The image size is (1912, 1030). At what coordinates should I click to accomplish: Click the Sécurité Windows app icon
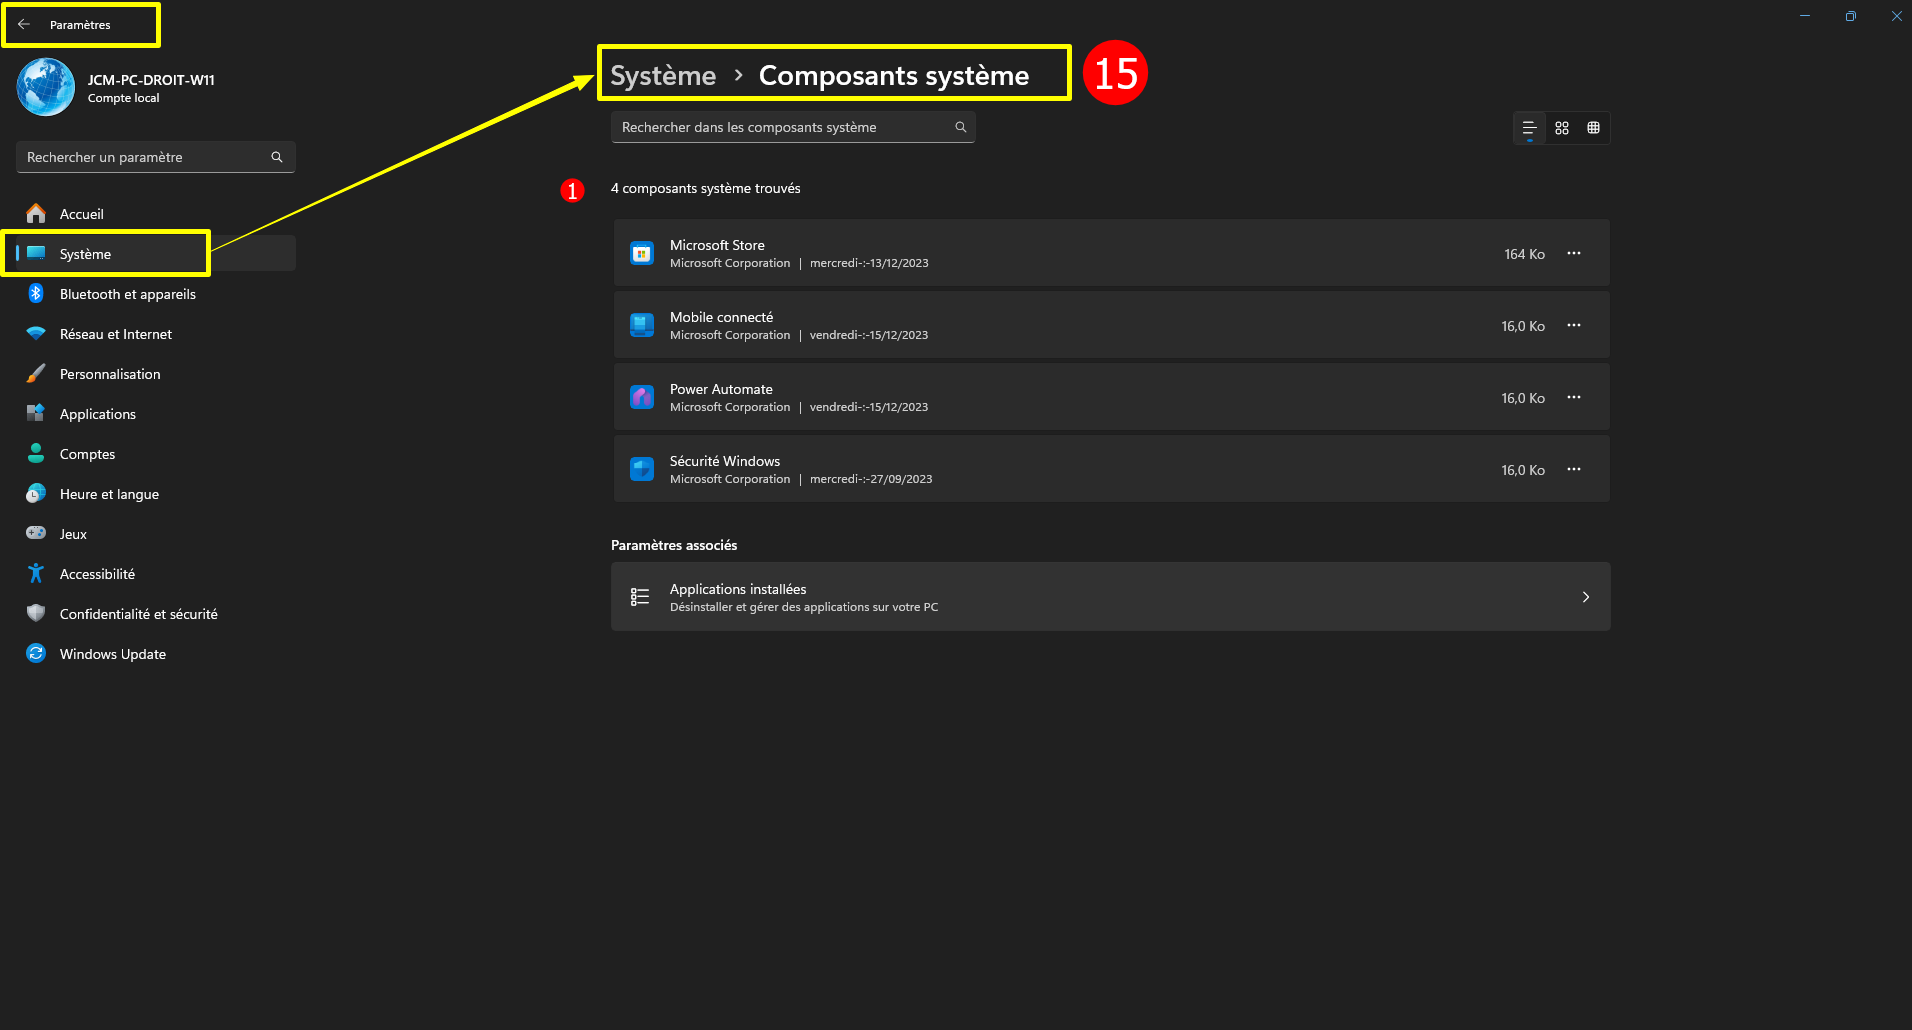tap(642, 469)
